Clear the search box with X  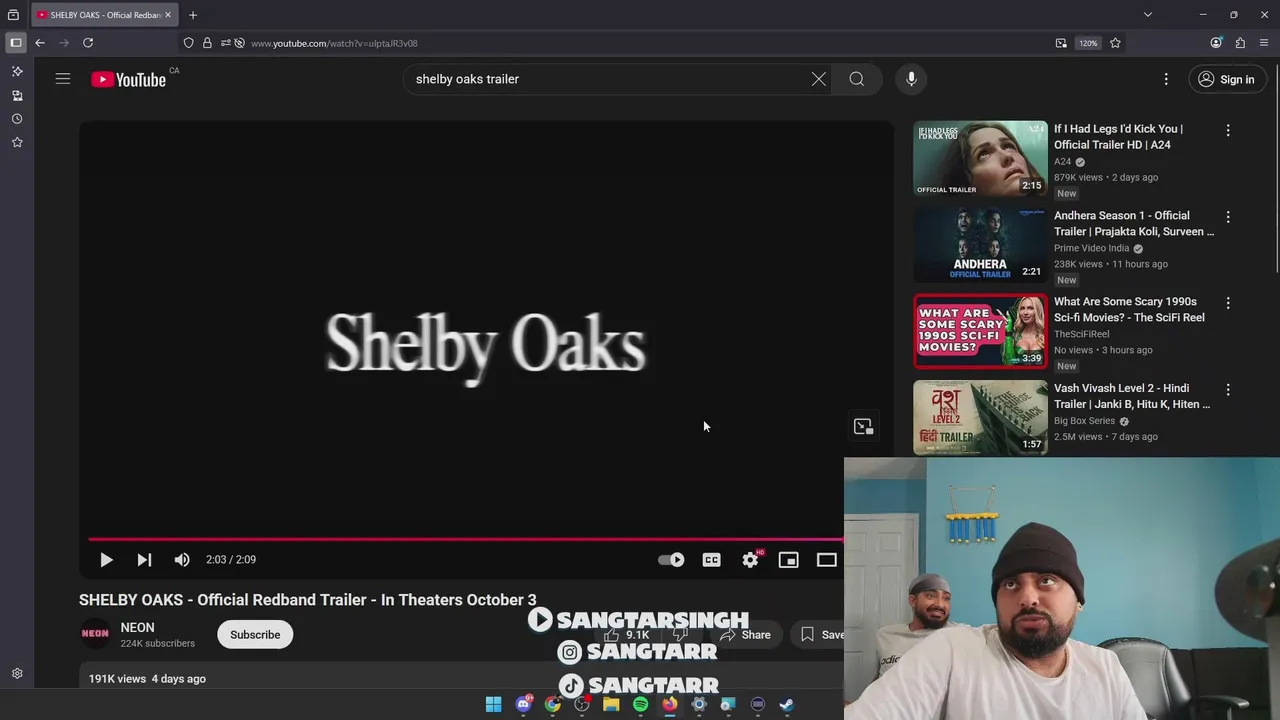tap(819, 79)
